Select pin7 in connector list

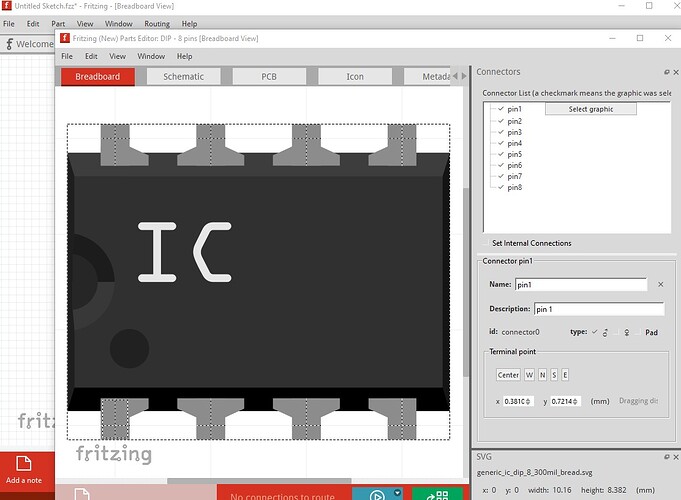coord(514,176)
